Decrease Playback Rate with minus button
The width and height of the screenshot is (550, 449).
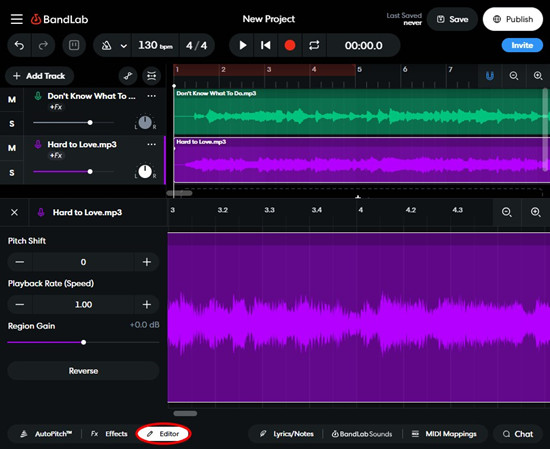[x=20, y=304]
